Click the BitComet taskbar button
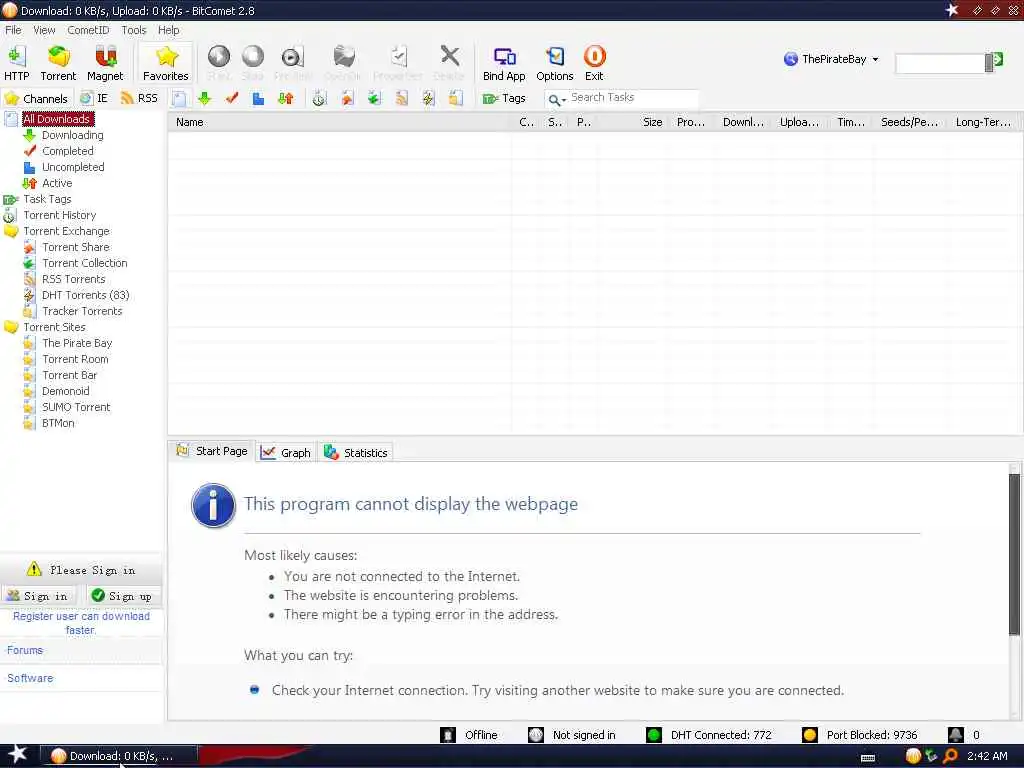1024x768 pixels. tap(118, 756)
